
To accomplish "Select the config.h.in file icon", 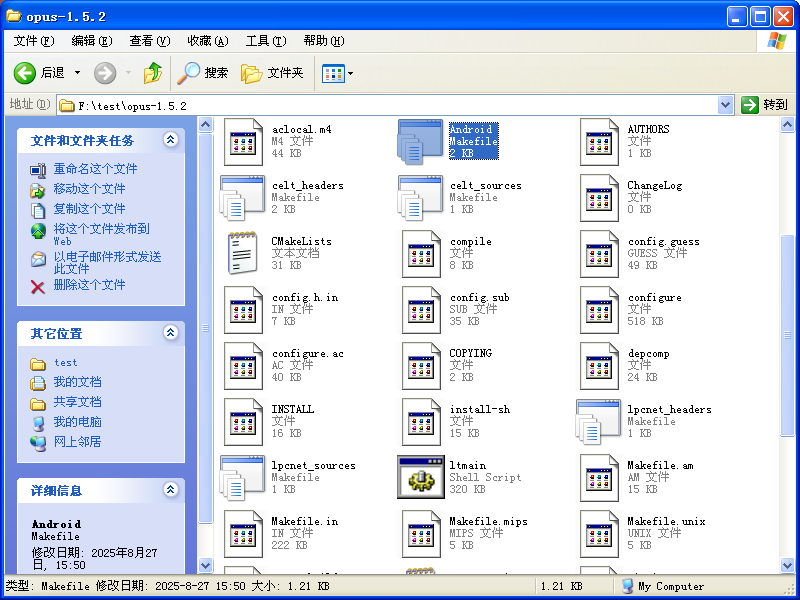I will pyautogui.click(x=243, y=310).
